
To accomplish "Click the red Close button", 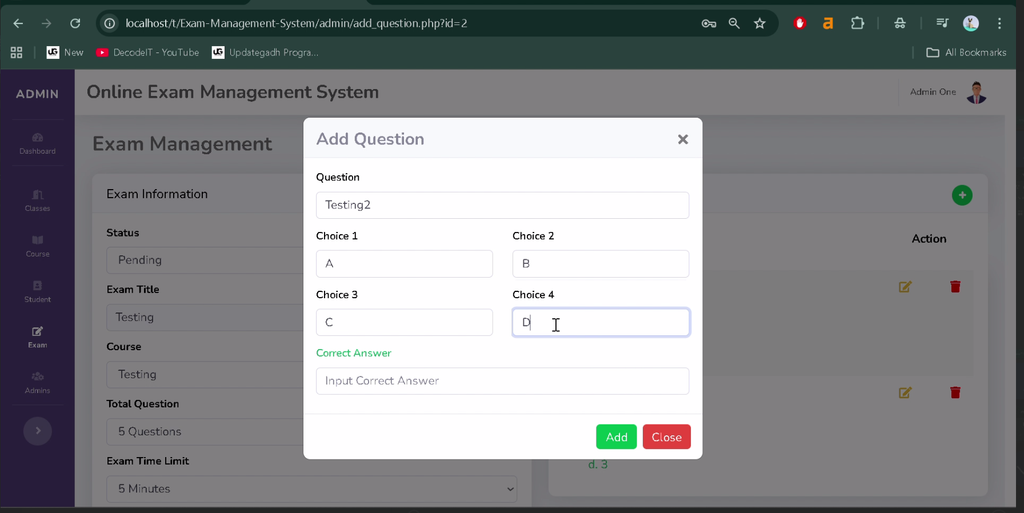I will coord(666,437).
